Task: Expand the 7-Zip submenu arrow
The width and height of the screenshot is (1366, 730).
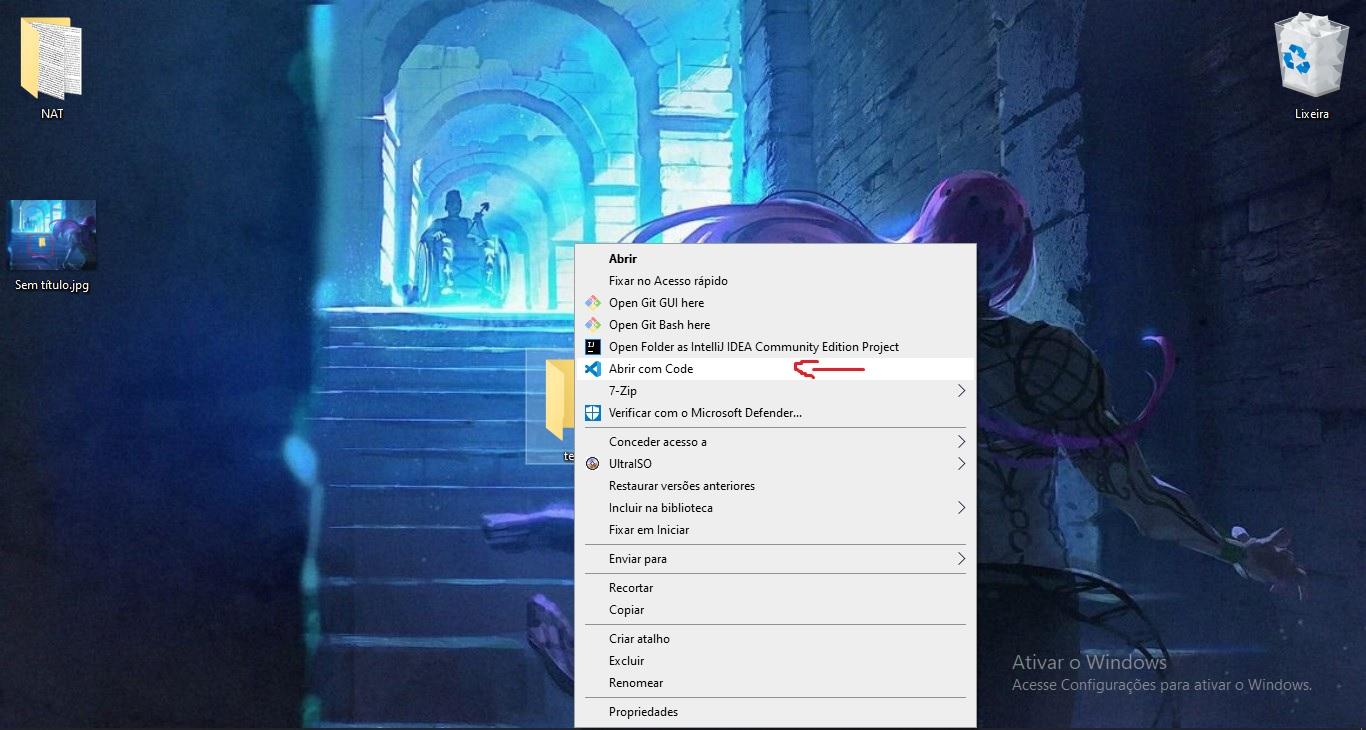Action: 960,390
